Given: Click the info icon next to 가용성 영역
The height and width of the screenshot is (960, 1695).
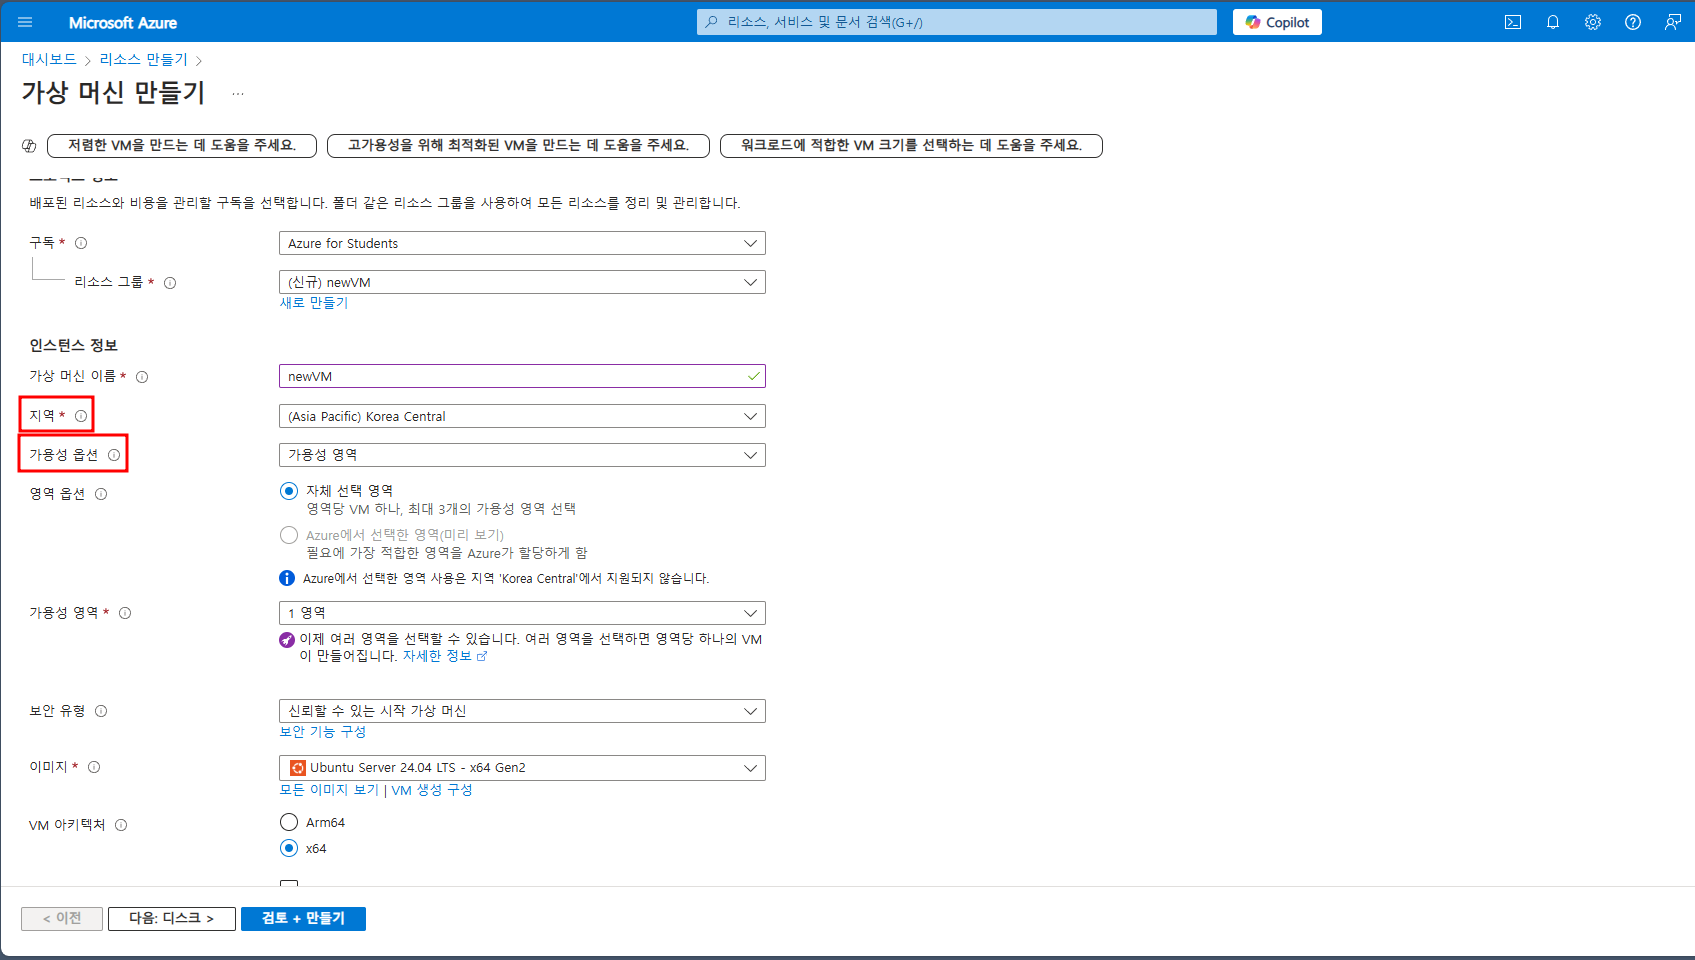Looking at the screenshot, I should coord(125,613).
